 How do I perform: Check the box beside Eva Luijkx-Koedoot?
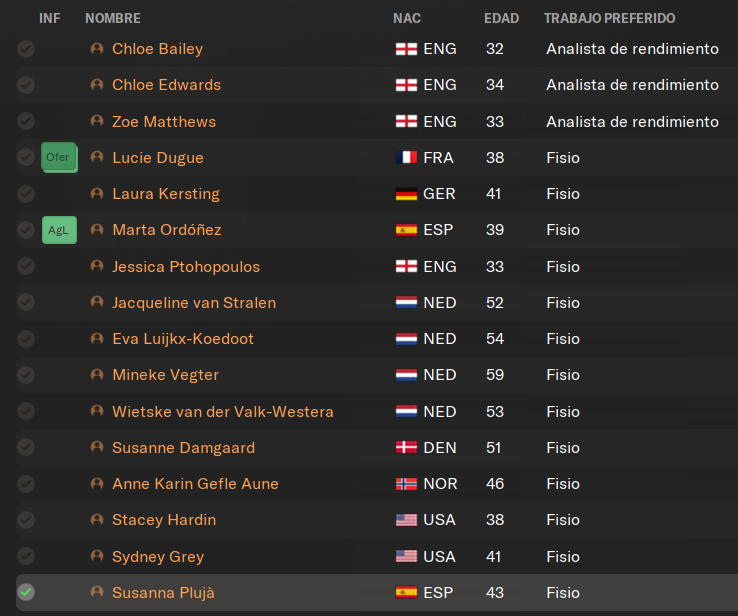pyautogui.click(x=26, y=338)
